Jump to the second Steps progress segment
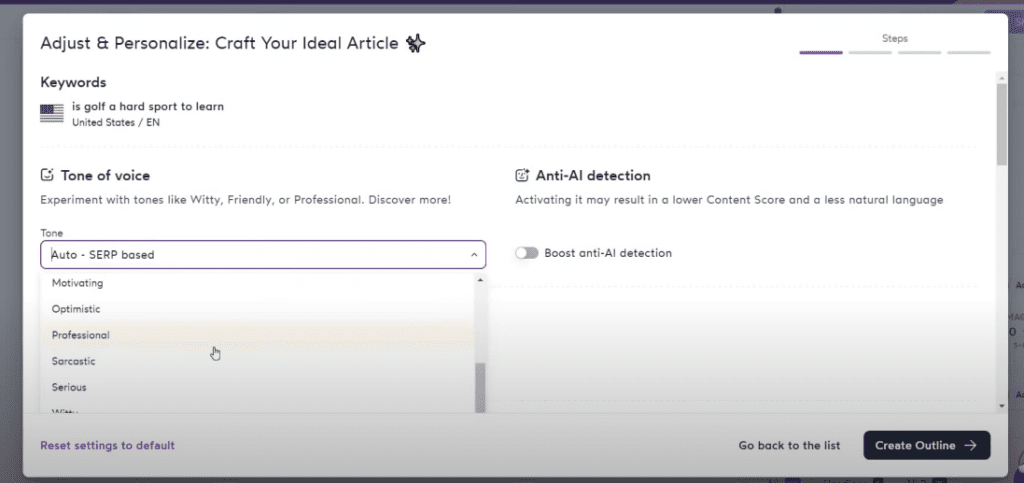Viewport: 1024px width, 483px height. coord(869,52)
